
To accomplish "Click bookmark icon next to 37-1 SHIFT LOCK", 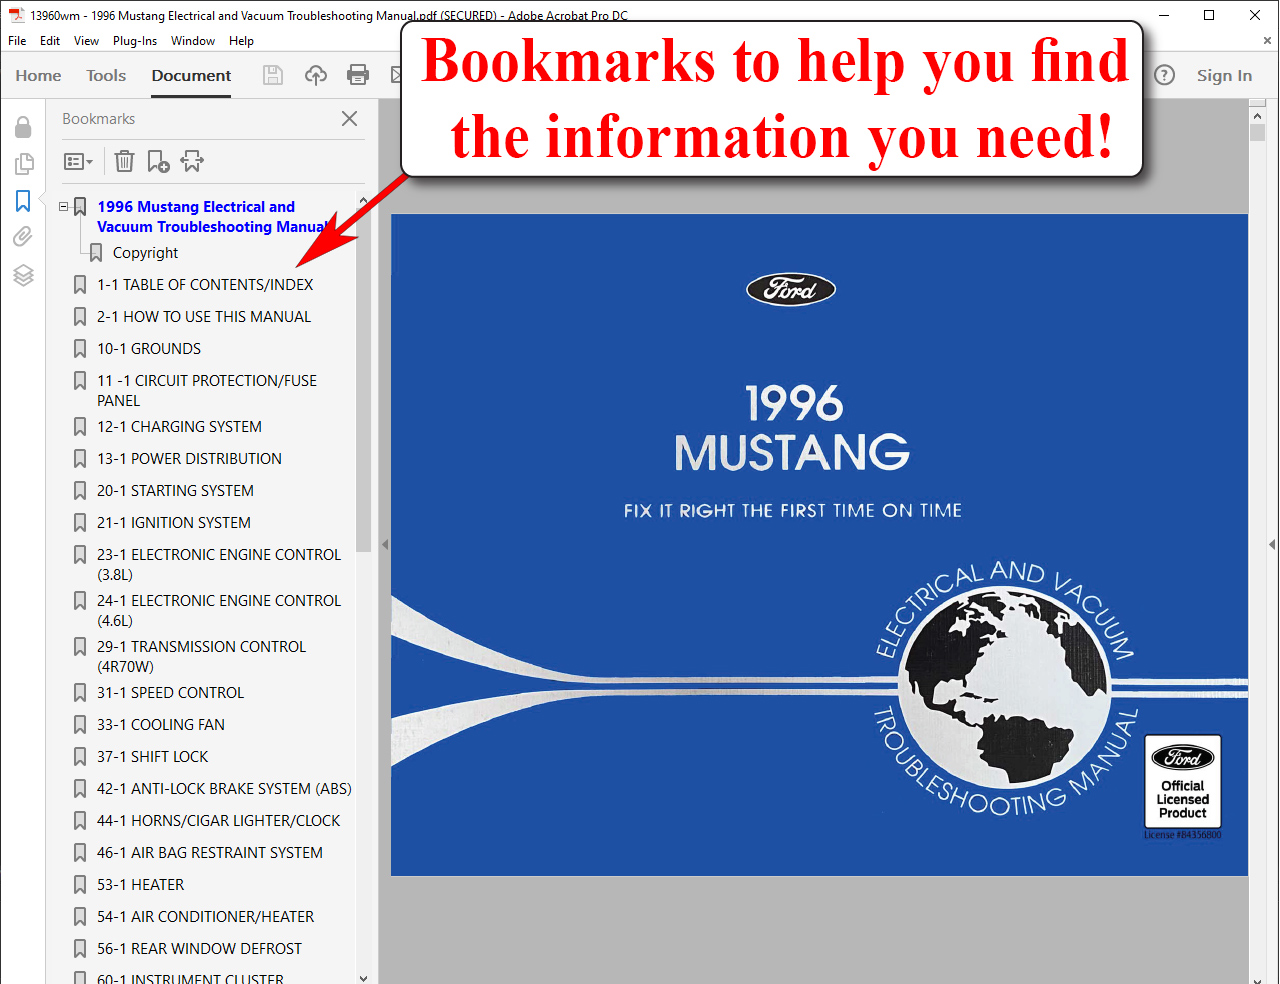I will coord(80,757).
